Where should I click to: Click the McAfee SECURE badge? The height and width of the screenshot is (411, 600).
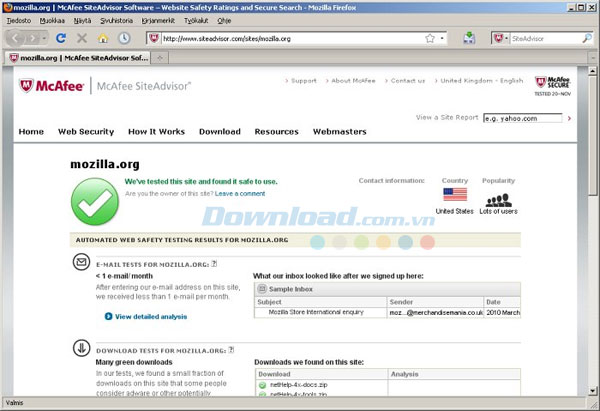553,86
